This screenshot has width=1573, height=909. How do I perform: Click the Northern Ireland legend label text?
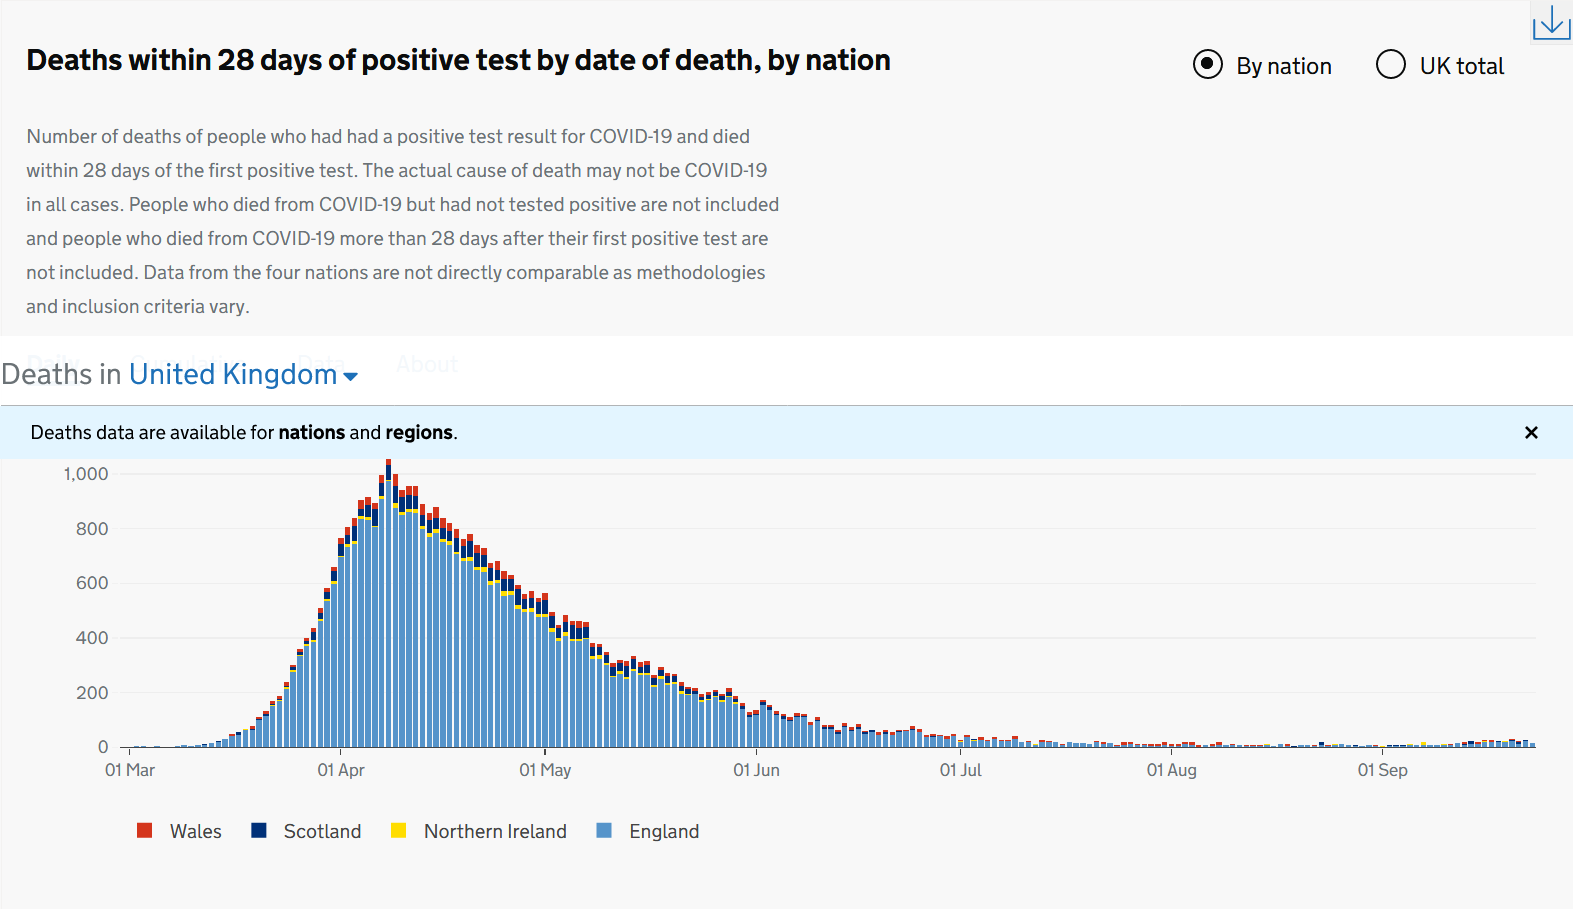(495, 831)
